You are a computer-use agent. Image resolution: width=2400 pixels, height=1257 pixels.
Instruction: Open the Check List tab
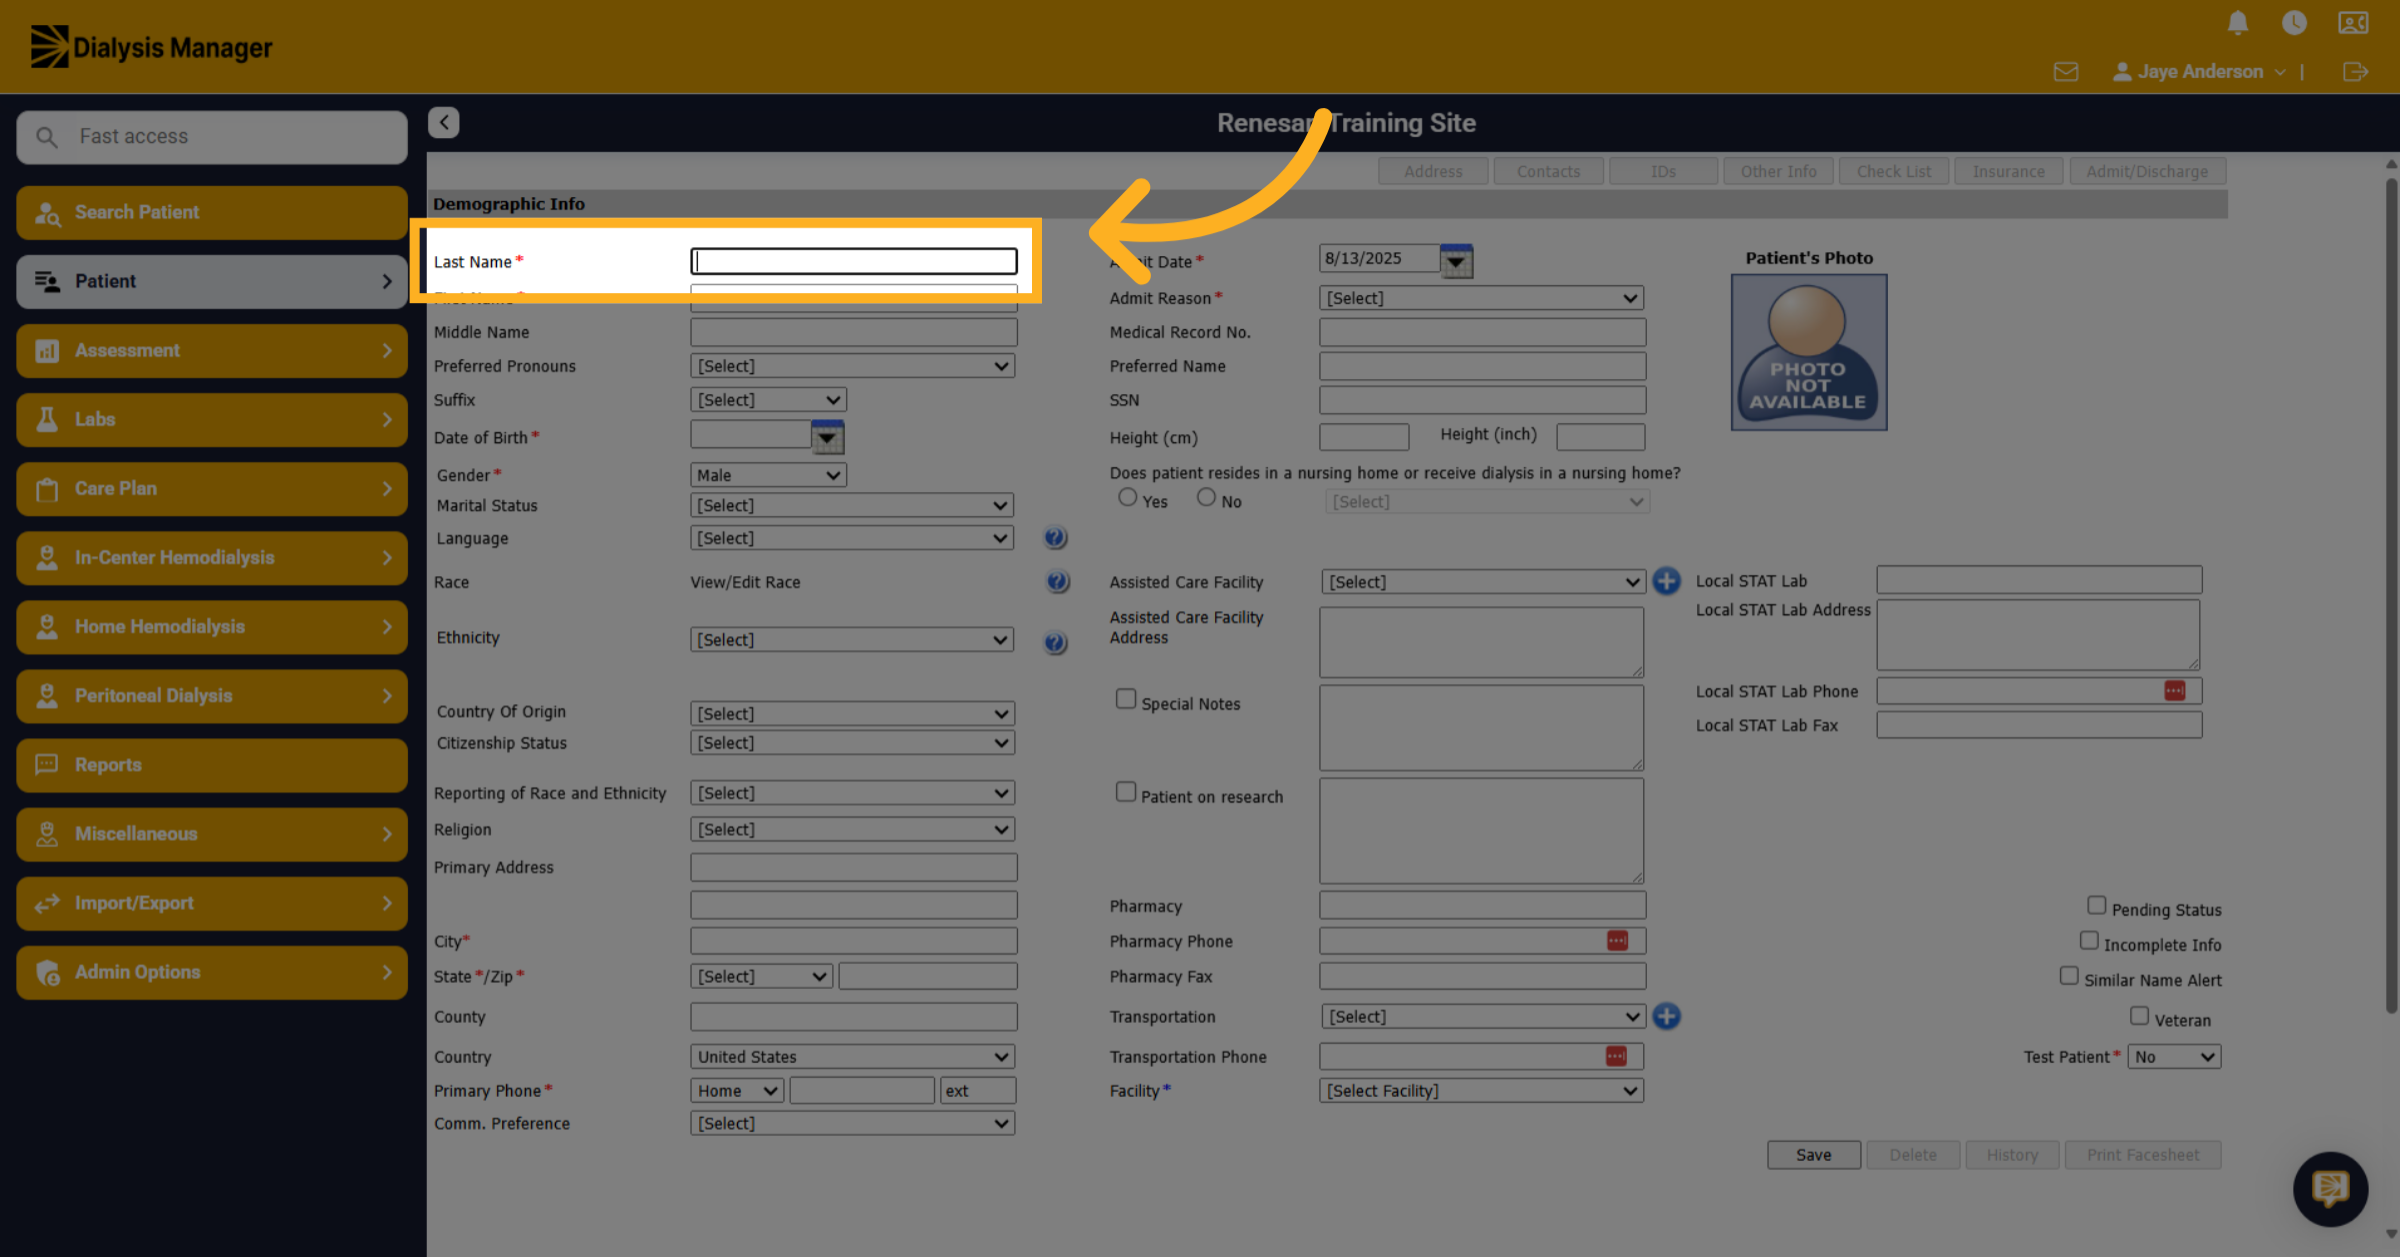[1893, 171]
